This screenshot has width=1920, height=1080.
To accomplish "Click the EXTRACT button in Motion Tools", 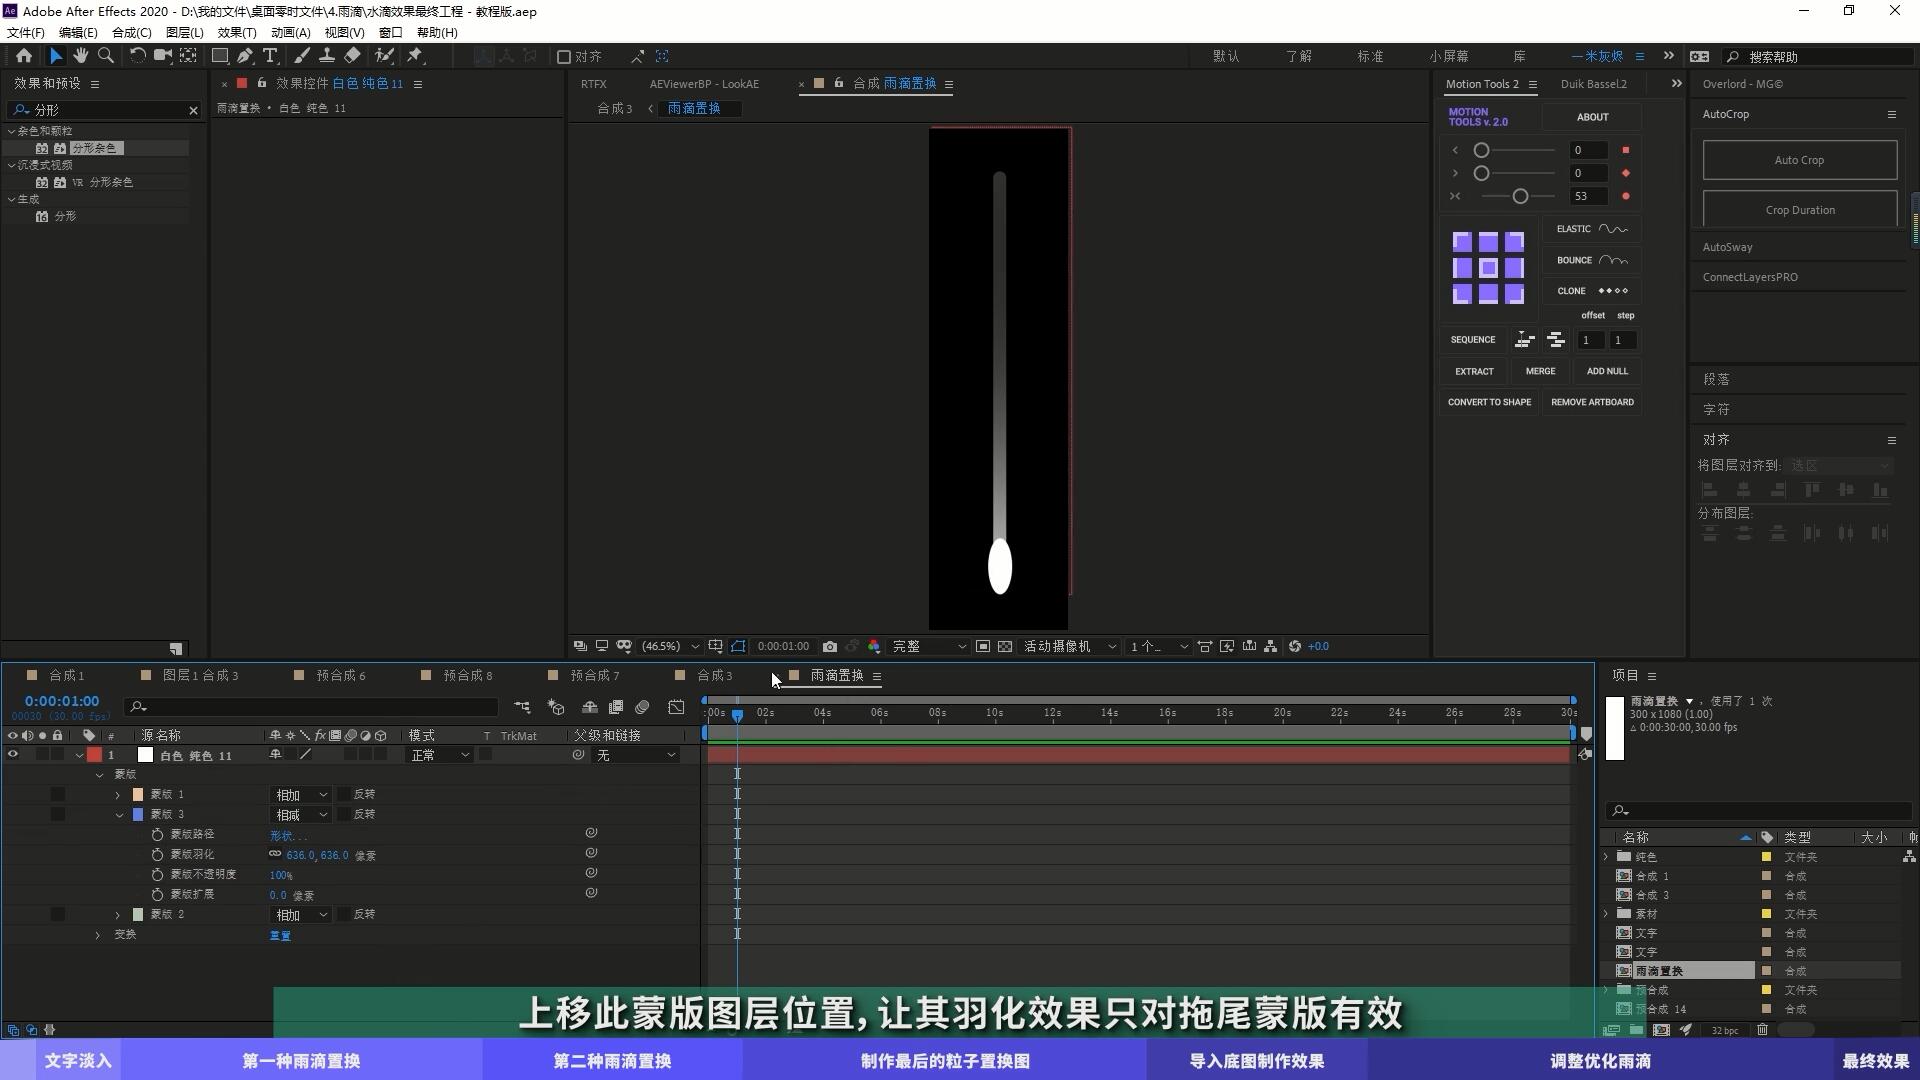I will [x=1474, y=371].
